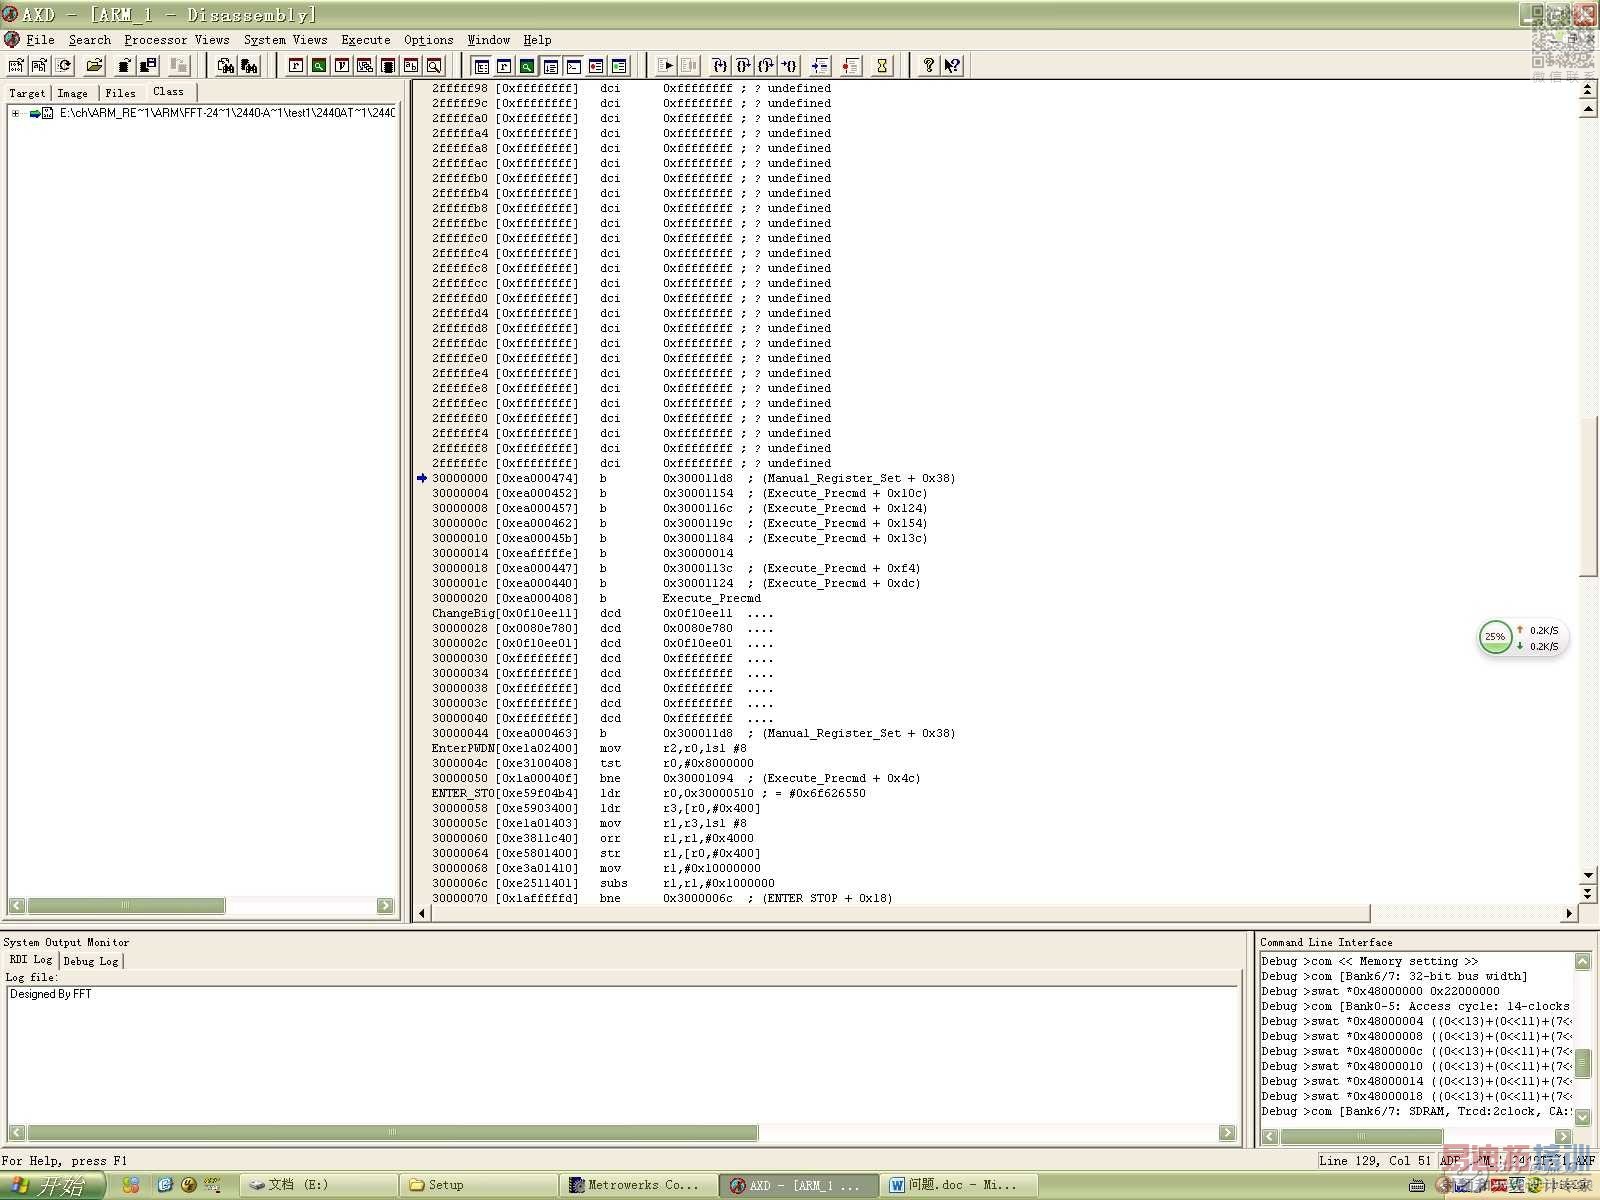The width and height of the screenshot is (1600, 1200).
Task: Open the E: drive taskbar button
Action: (318, 1185)
